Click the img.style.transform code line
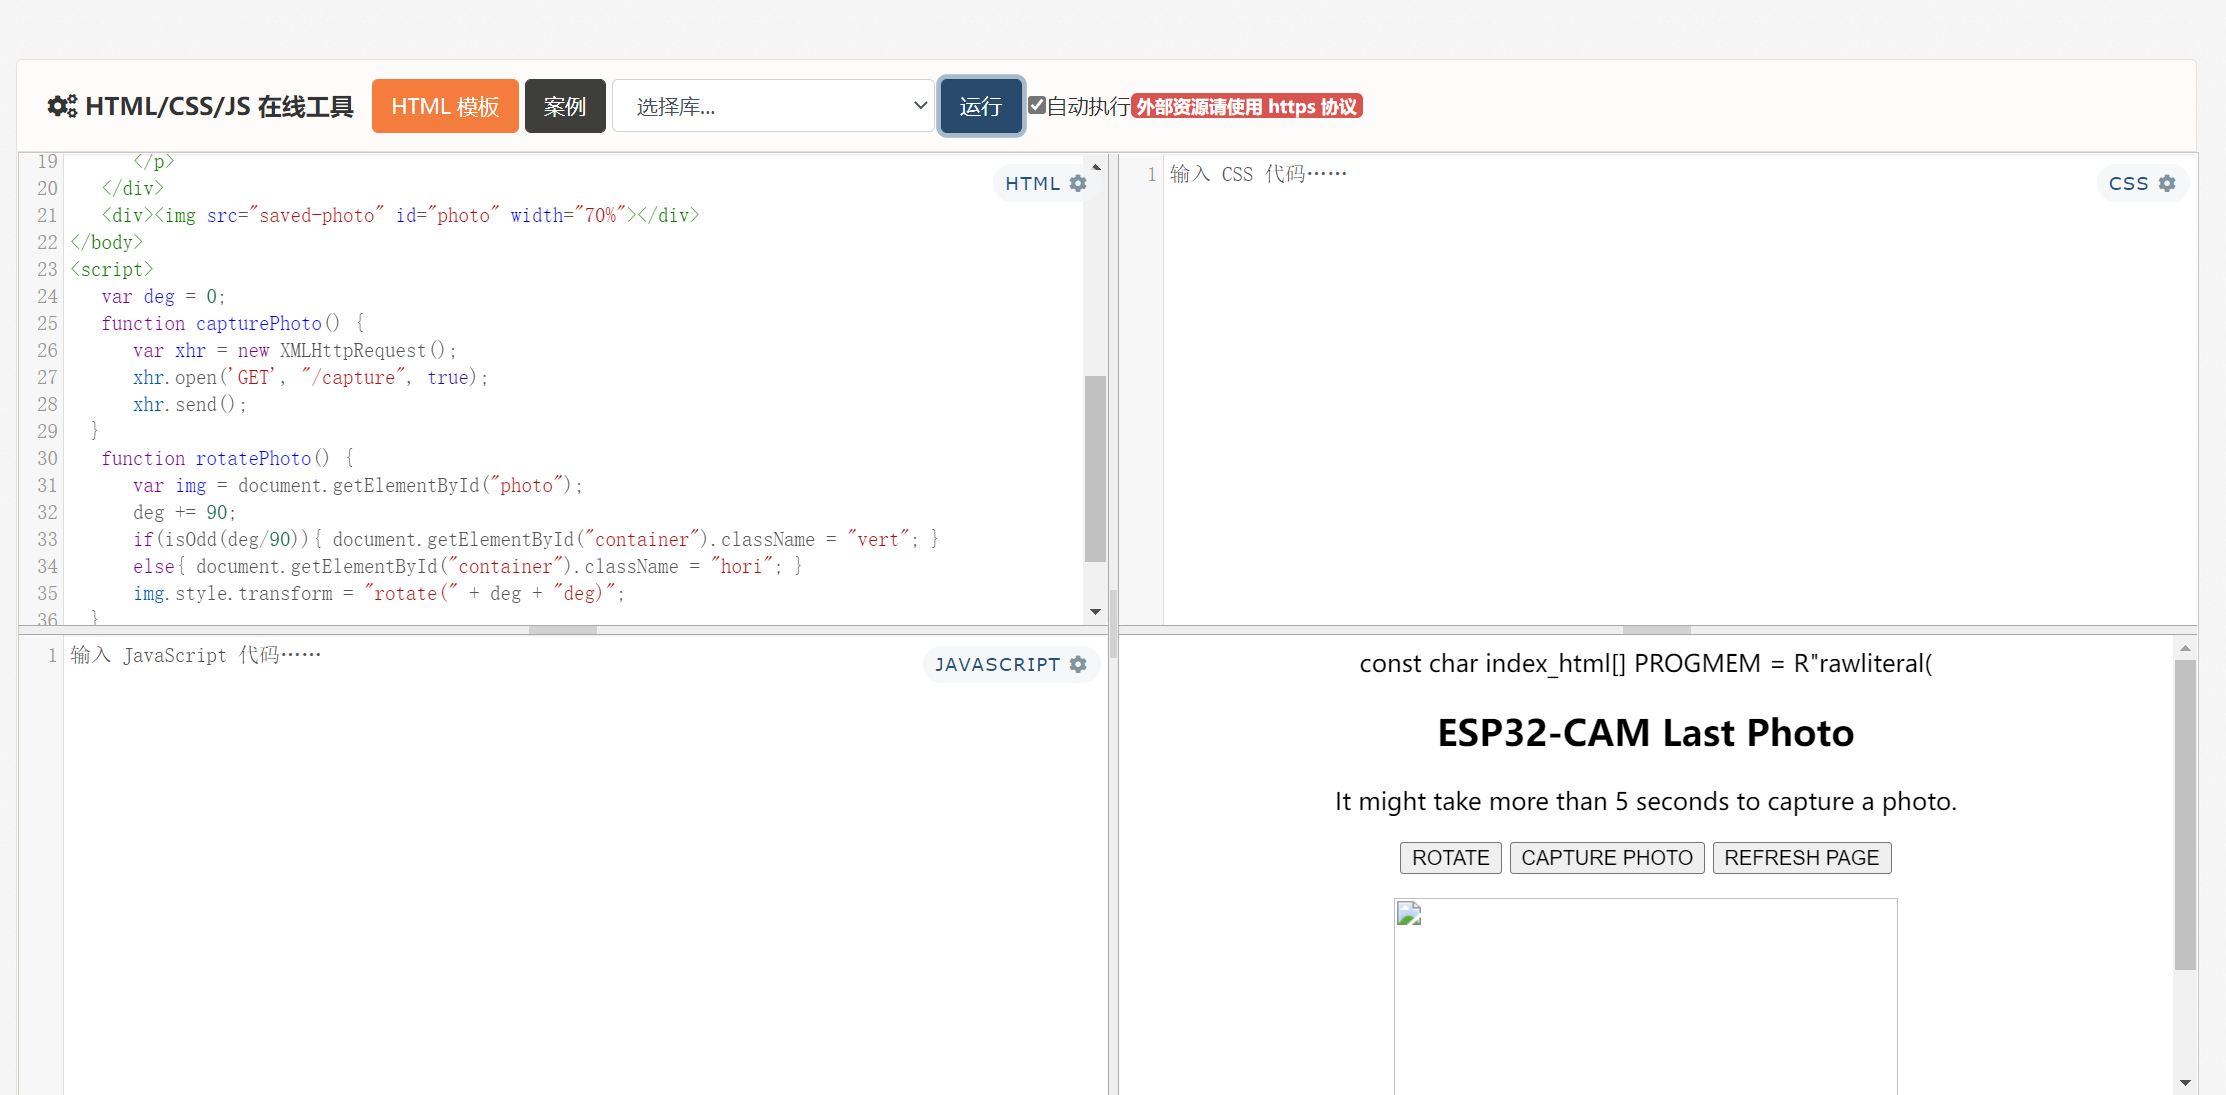 pyautogui.click(x=379, y=594)
